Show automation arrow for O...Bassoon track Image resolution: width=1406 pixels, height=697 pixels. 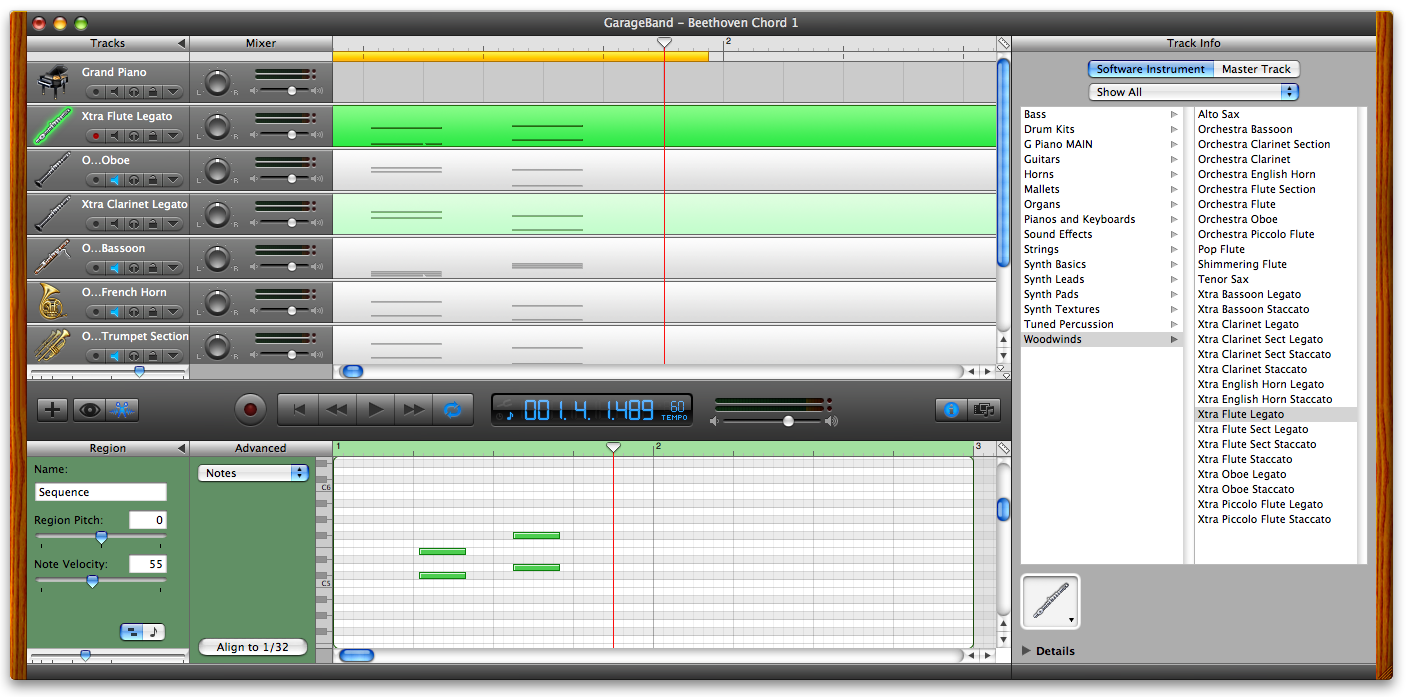(172, 268)
